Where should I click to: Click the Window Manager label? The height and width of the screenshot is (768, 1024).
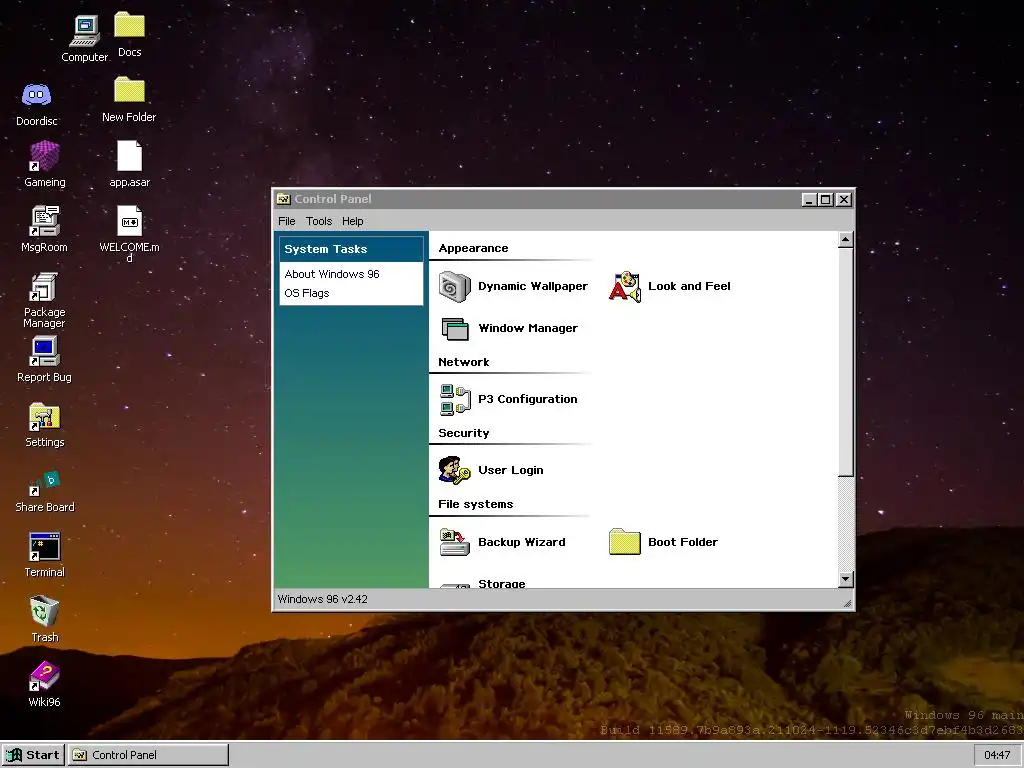(528, 328)
